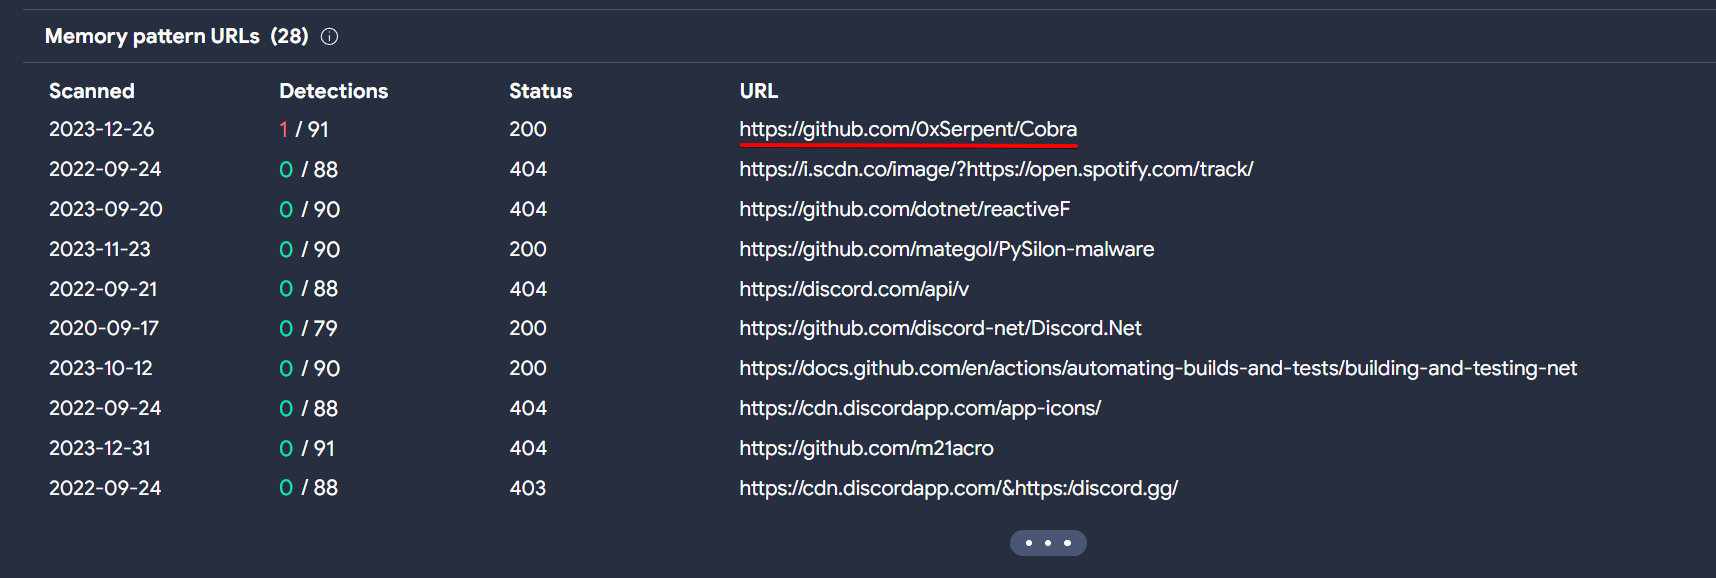Screen dimensions: 1716x578
Task: Follow the github.com/dotnet/reactiveF link
Action: (x=904, y=209)
